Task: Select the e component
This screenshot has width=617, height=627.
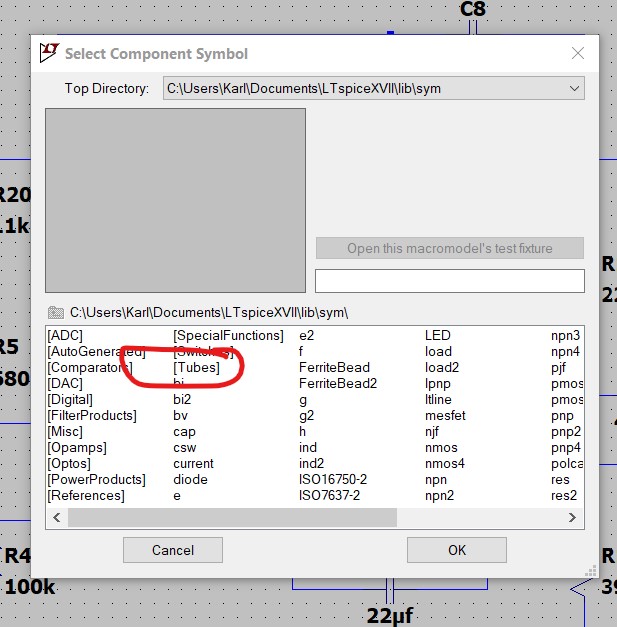Action: pos(177,495)
